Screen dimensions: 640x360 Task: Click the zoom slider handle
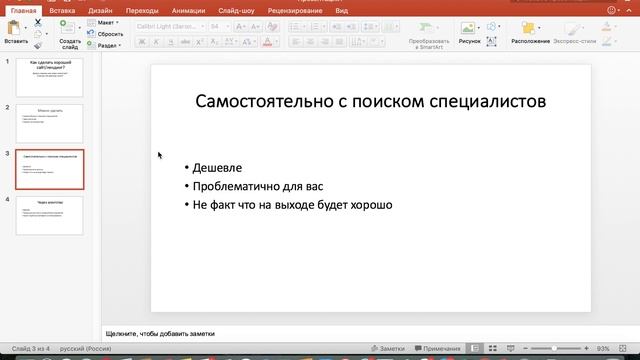[x=554, y=348]
